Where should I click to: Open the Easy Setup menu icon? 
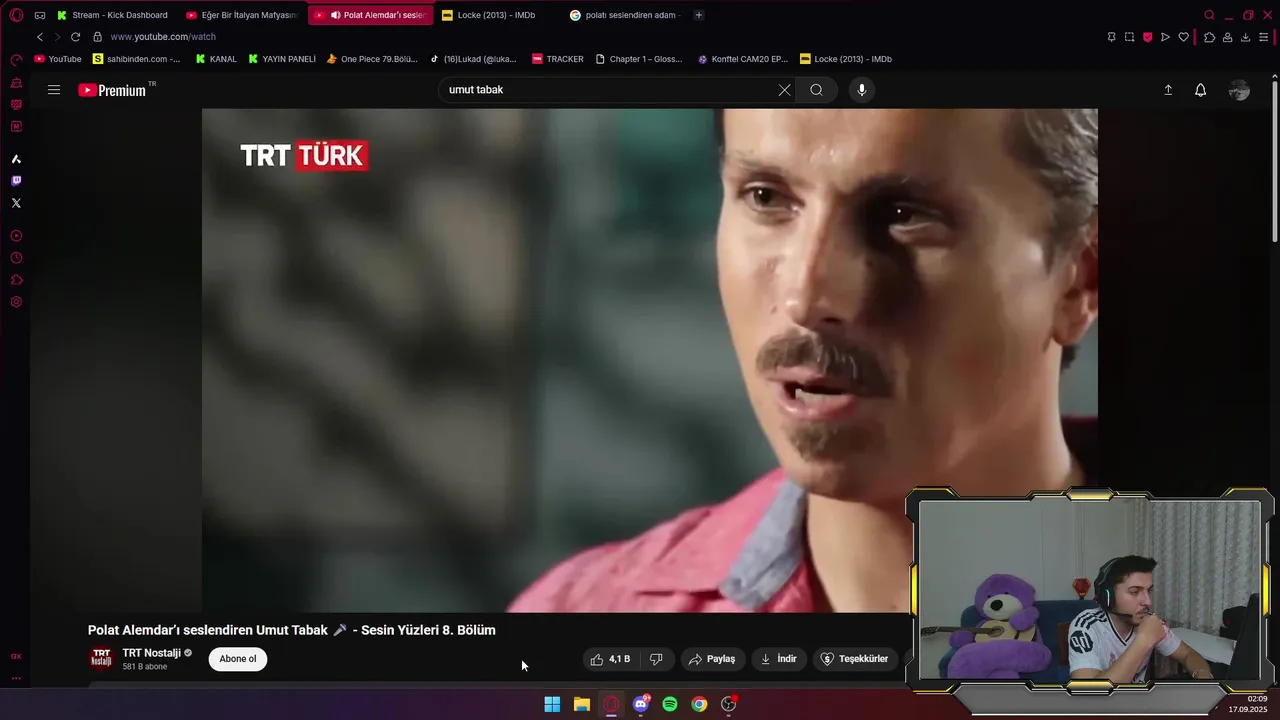(1264, 37)
